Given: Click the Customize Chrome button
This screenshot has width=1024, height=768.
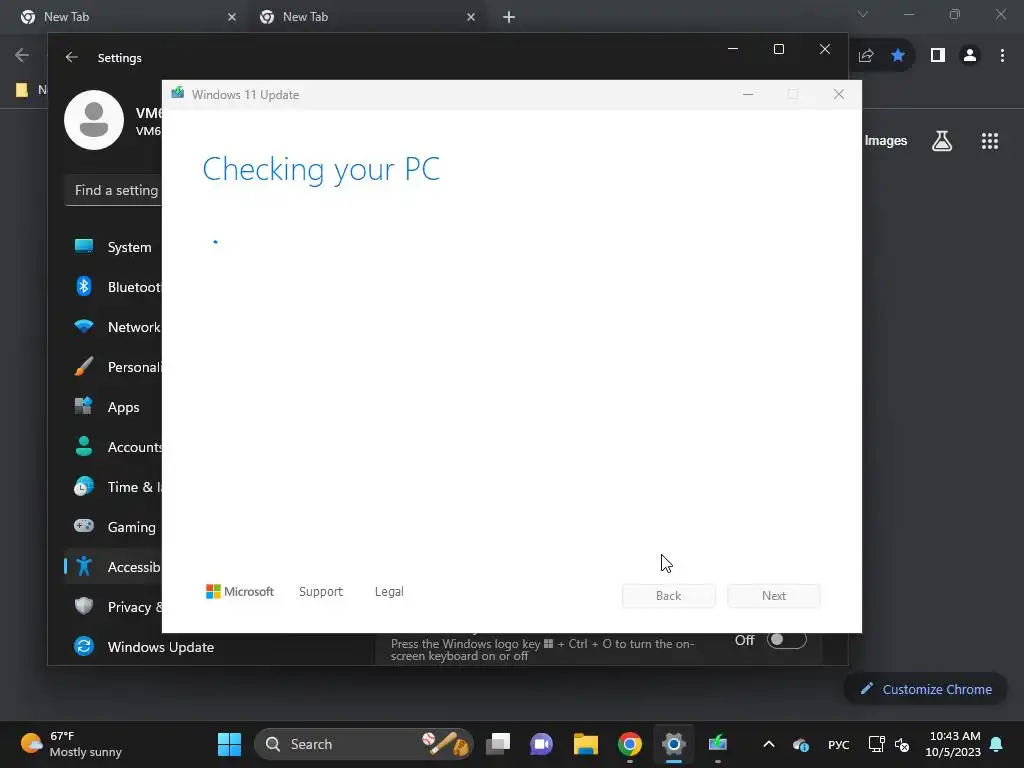Looking at the screenshot, I should click(925, 689).
